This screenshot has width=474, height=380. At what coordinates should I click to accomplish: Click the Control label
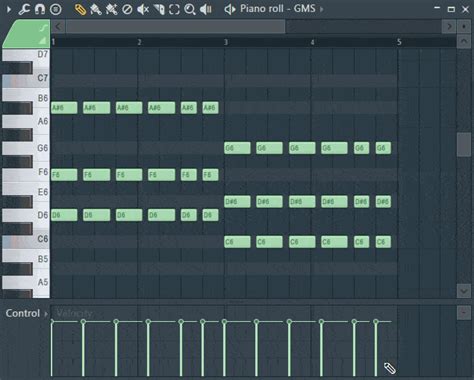tap(23, 313)
